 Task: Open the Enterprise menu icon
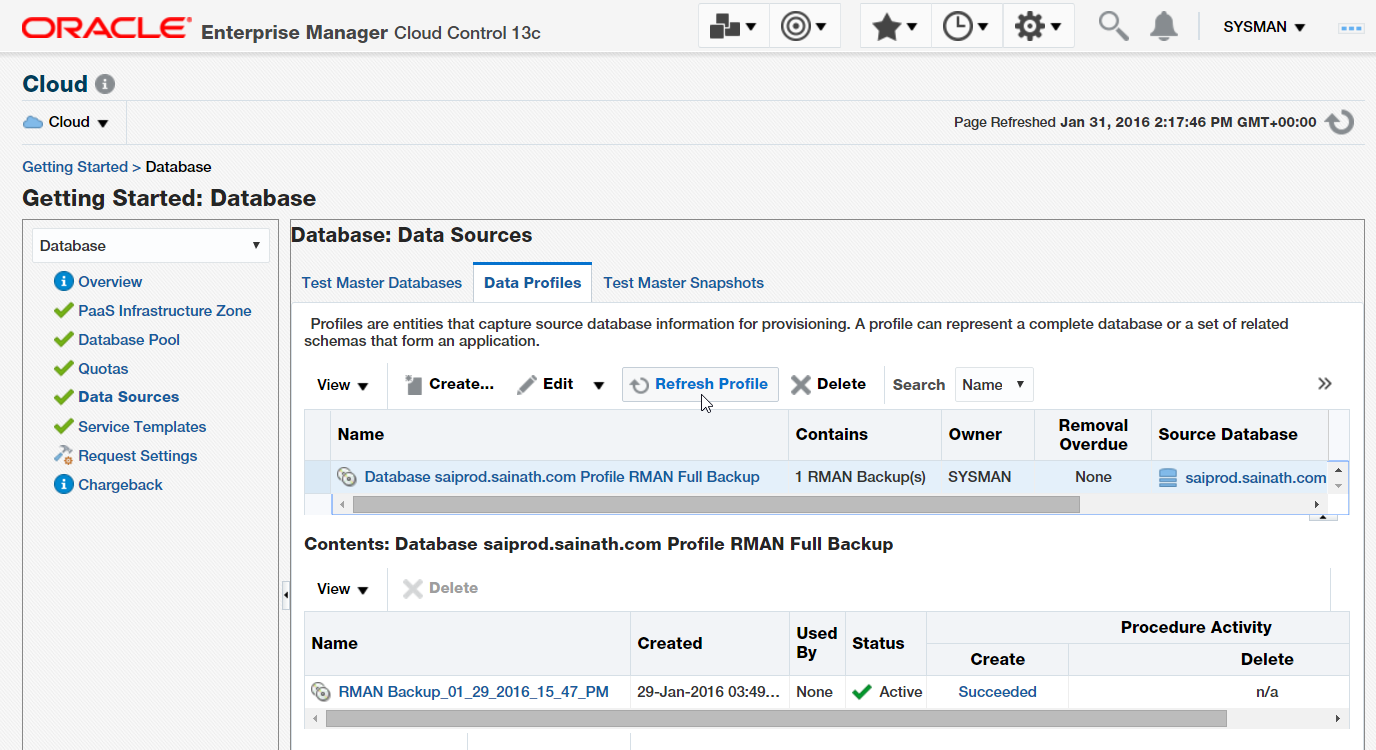pyautogui.click(x=733, y=27)
